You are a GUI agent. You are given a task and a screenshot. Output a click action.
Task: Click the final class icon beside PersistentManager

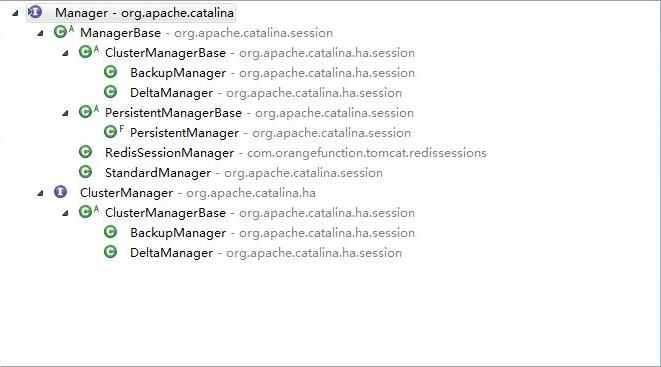pos(111,131)
